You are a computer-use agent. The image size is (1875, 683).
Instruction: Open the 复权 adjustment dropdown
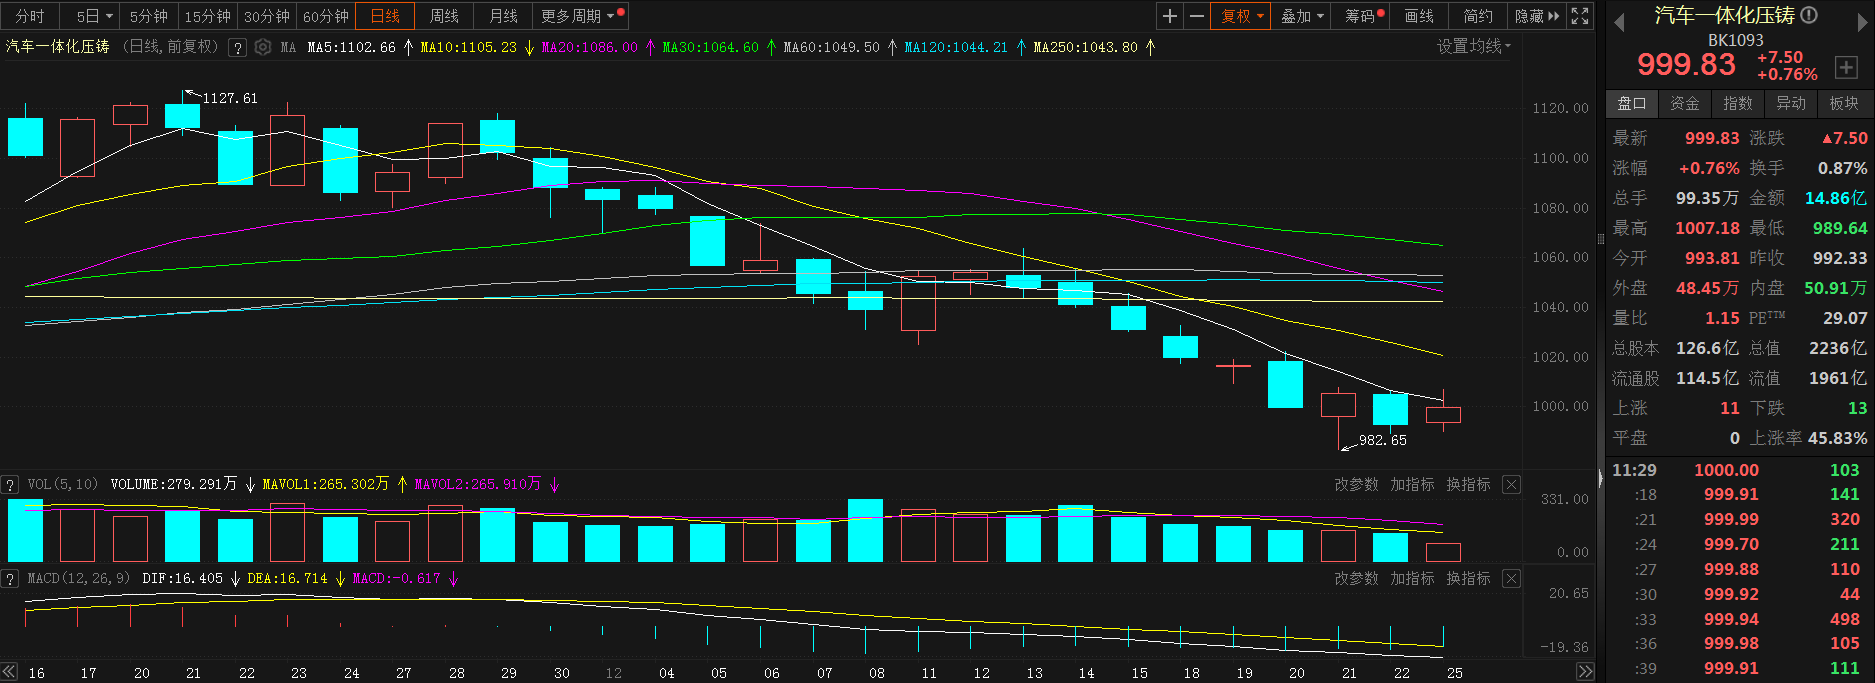[1241, 16]
